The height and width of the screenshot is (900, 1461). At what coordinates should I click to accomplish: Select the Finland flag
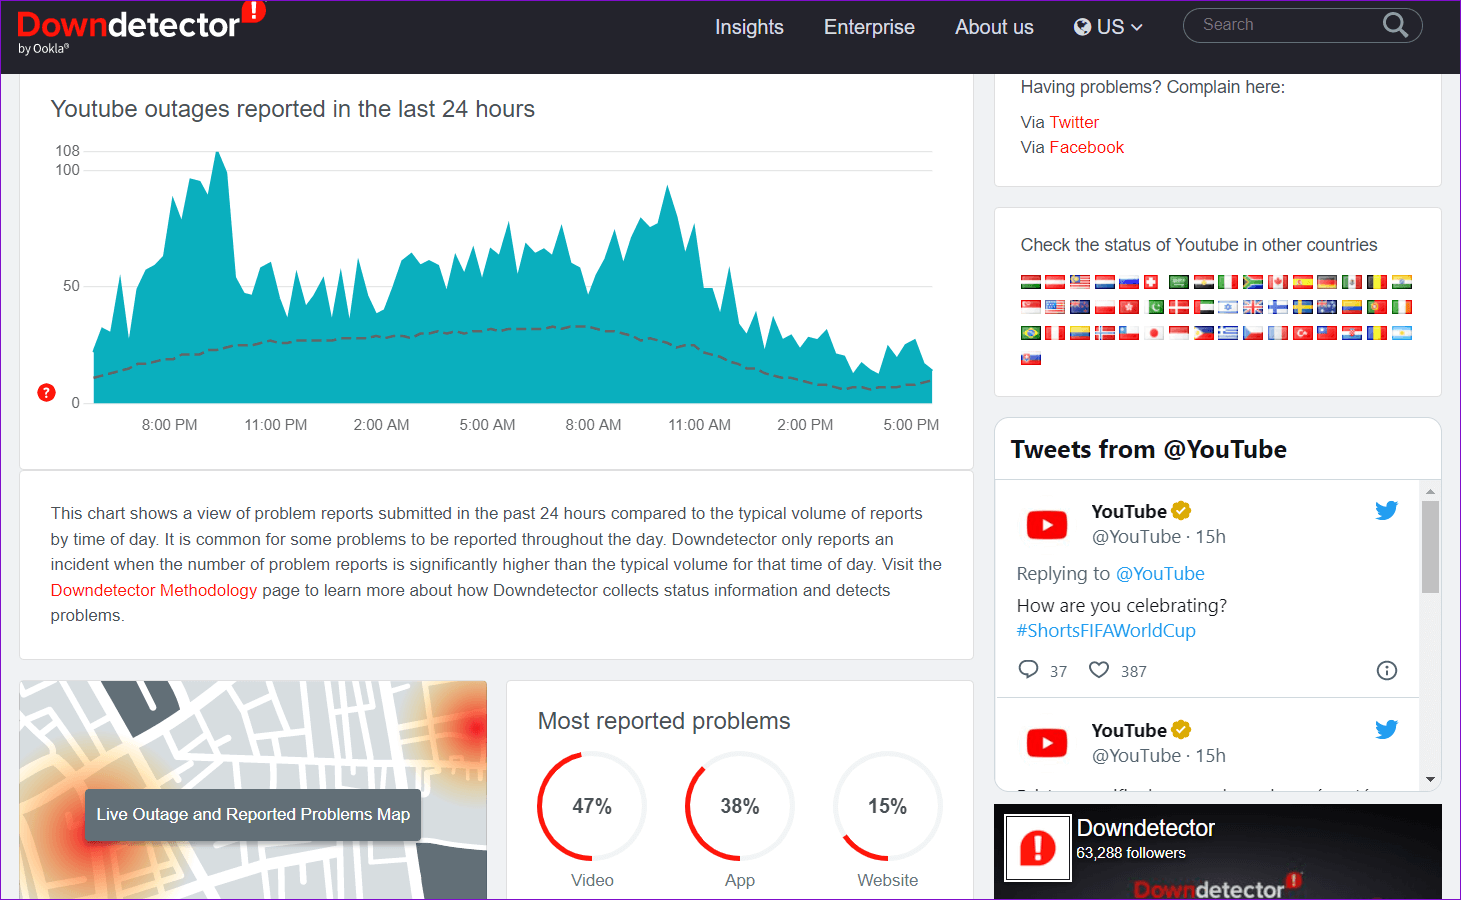pos(1278,307)
